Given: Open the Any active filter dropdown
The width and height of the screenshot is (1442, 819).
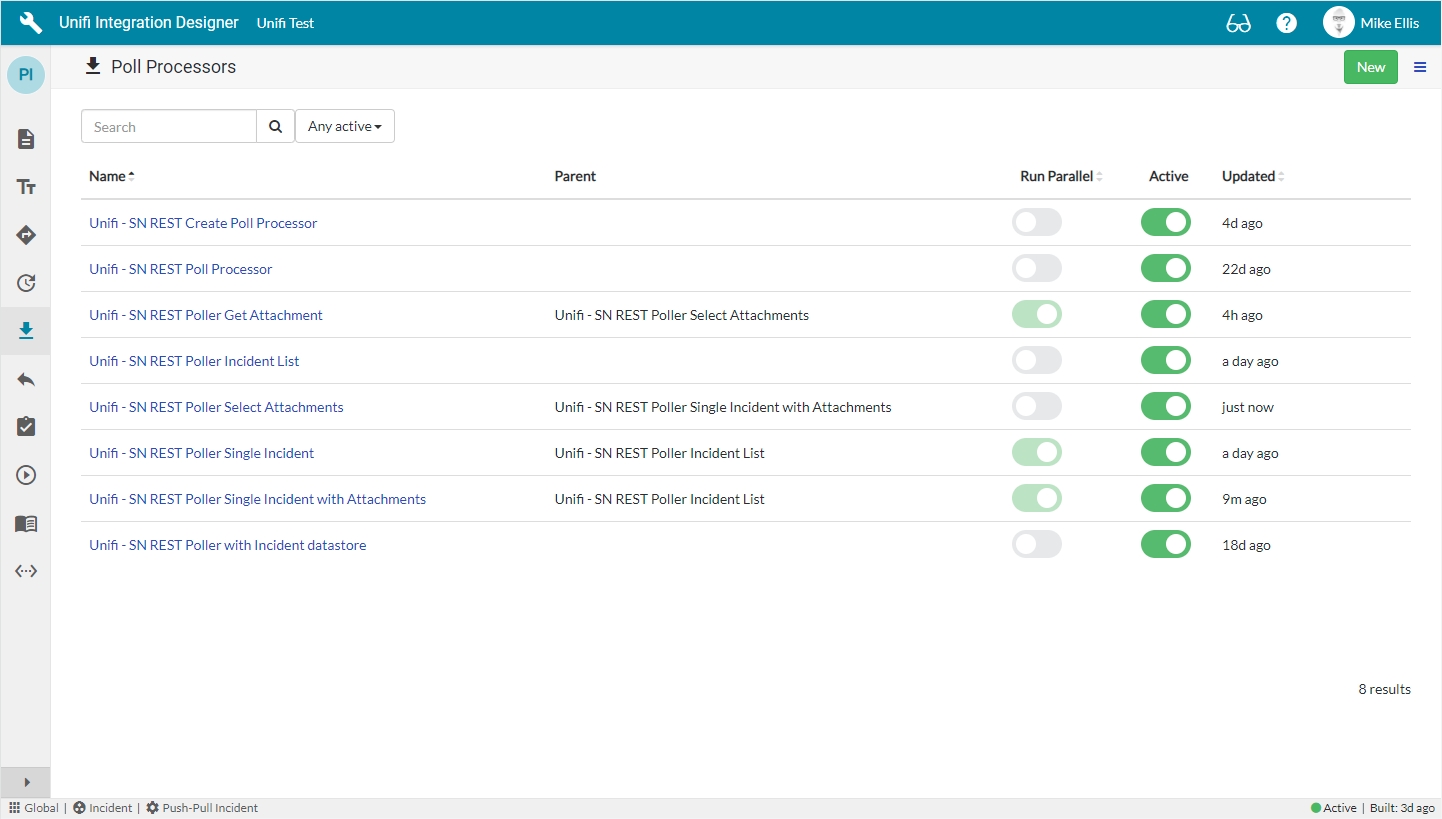Looking at the screenshot, I should pos(344,127).
